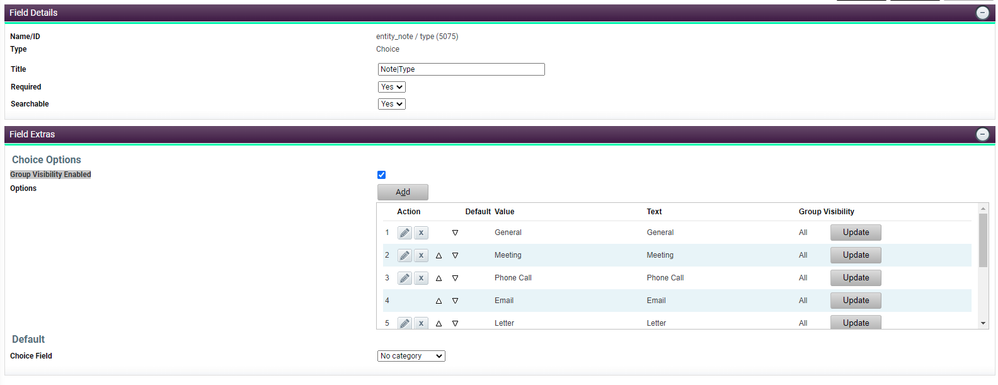This screenshot has height=385, width=998.
Task: Select the Phone Call value cell
Action: [513, 278]
